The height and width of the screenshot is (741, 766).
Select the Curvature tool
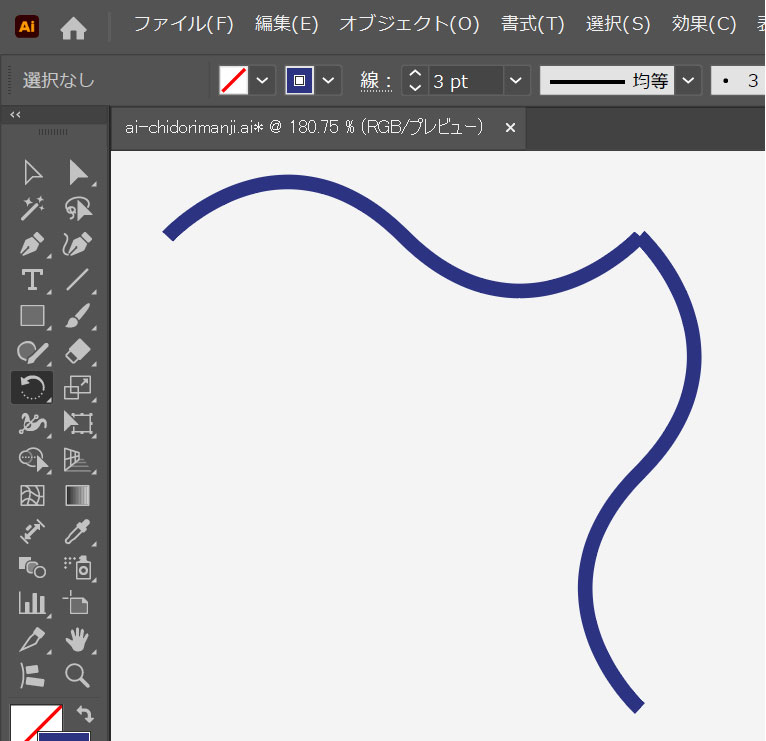point(77,244)
